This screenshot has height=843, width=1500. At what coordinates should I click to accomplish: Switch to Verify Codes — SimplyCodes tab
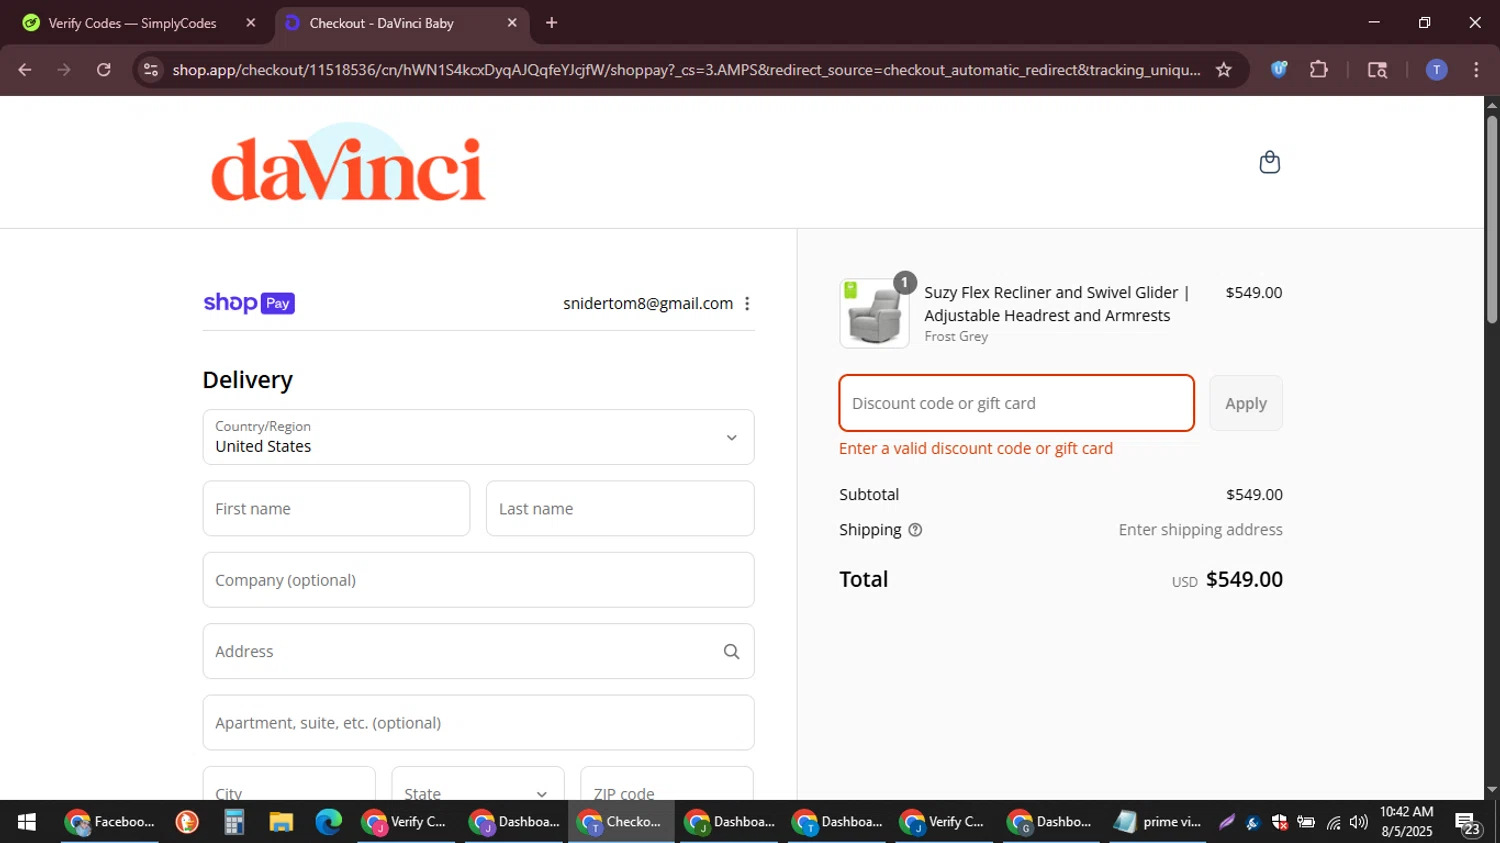(132, 23)
